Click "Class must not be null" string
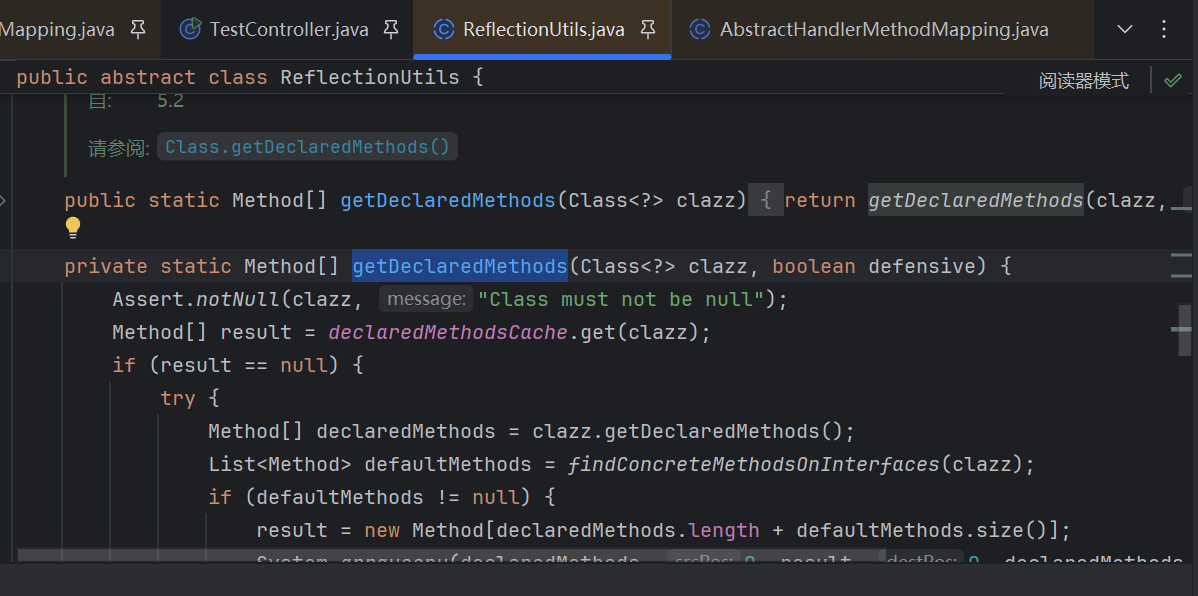1198x596 pixels. 621,300
